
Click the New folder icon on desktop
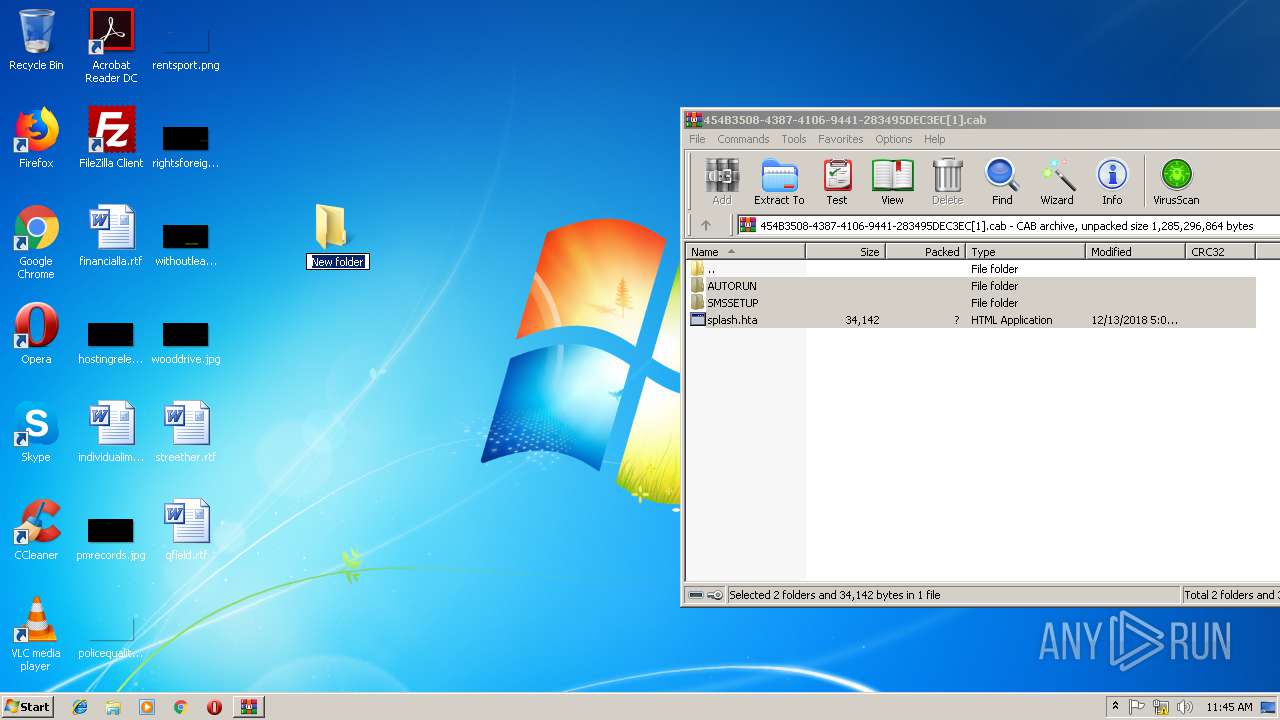click(x=331, y=226)
